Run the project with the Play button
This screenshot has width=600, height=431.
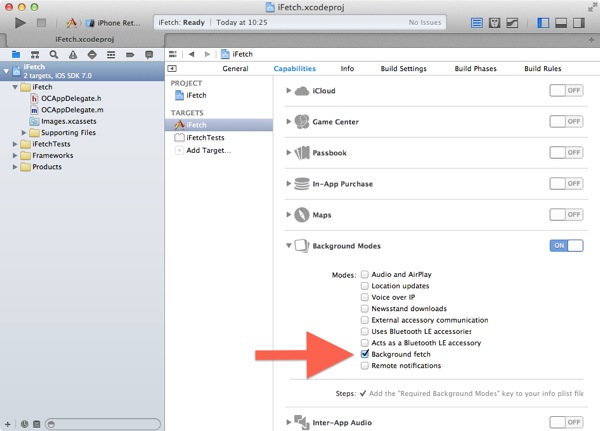(20, 23)
